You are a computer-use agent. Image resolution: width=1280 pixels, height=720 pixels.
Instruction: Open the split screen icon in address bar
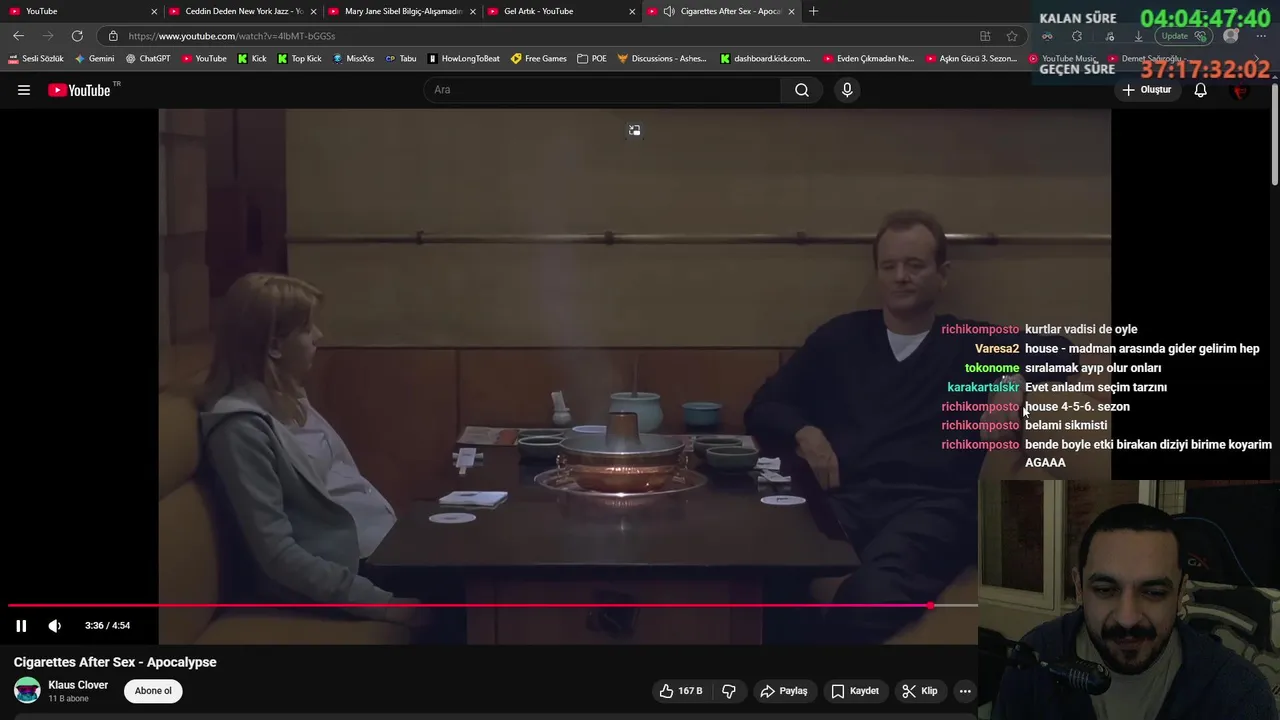pyautogui.click(x=985, y=36)
